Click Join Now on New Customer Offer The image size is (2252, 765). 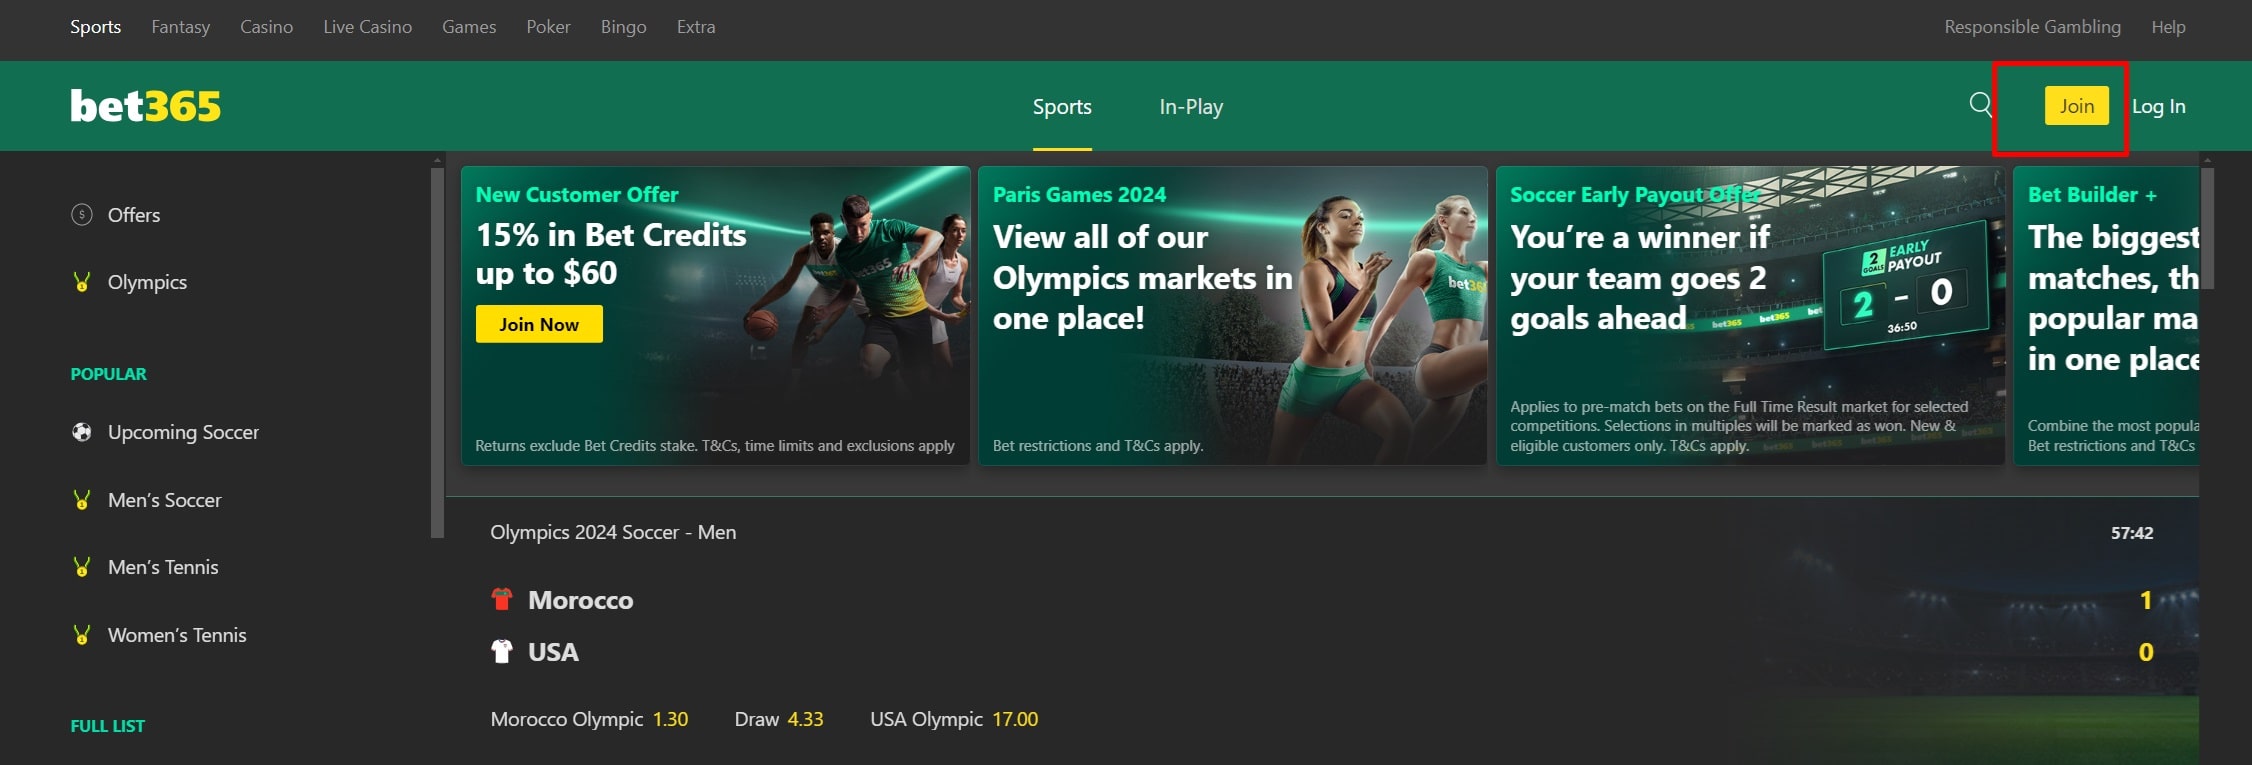pyautogui.click(x=539, y=324)
